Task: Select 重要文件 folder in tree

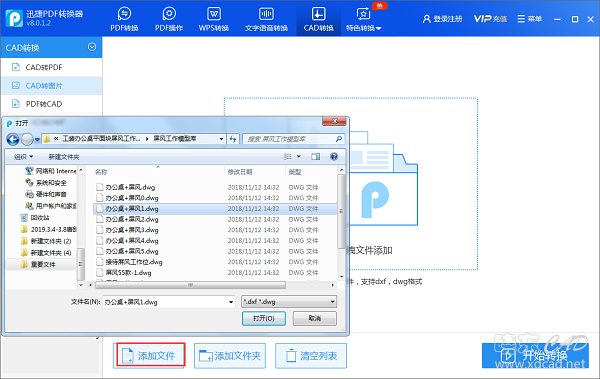Action: click(x=41, y=265)
